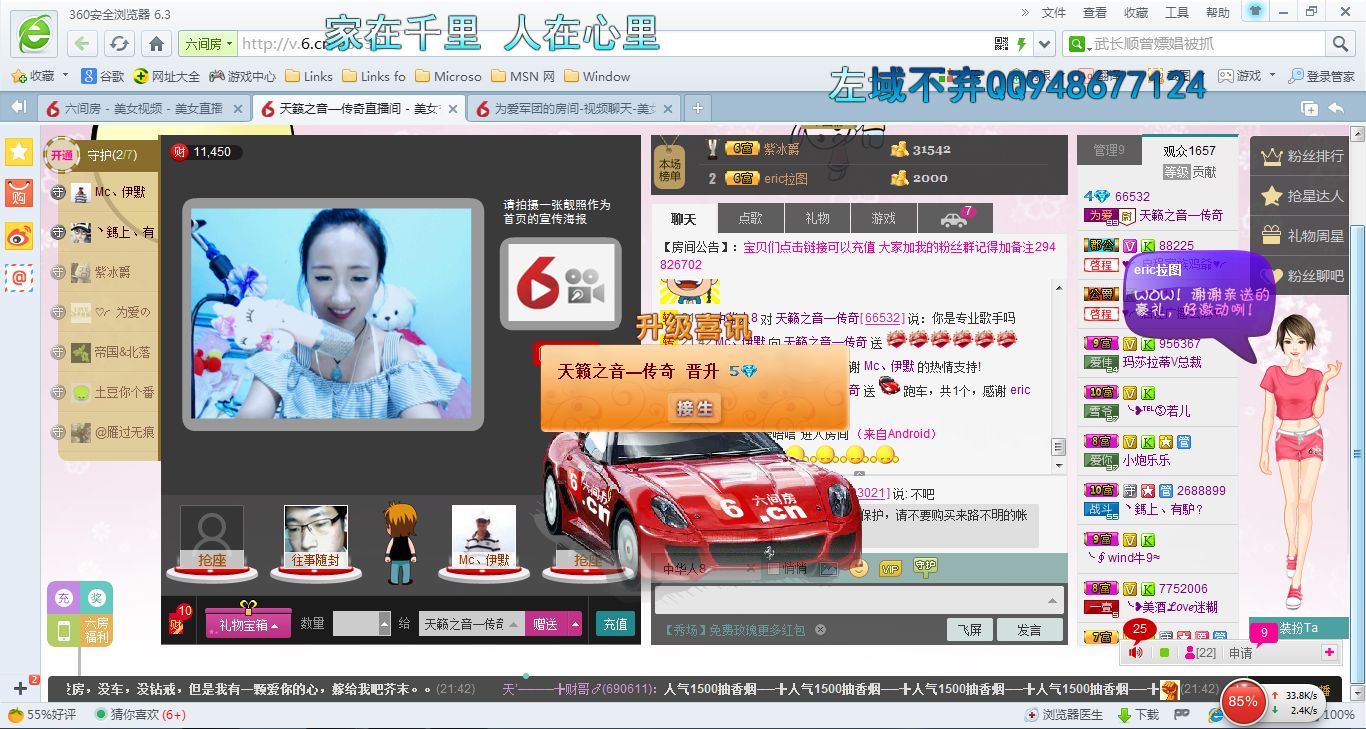The image size is (1366, 729).
Task: Switch to the 为爱军团的房间 browser tab
Action: [x=575, y=109]
